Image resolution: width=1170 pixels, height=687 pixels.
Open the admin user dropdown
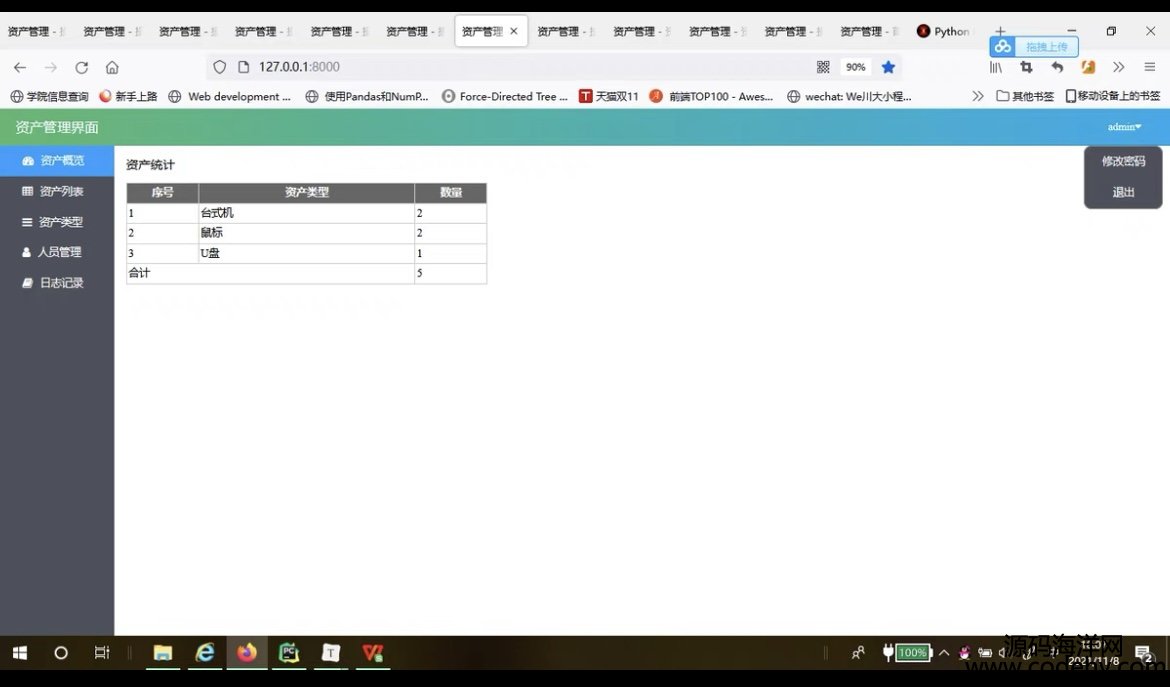(x=1124, y=127)
